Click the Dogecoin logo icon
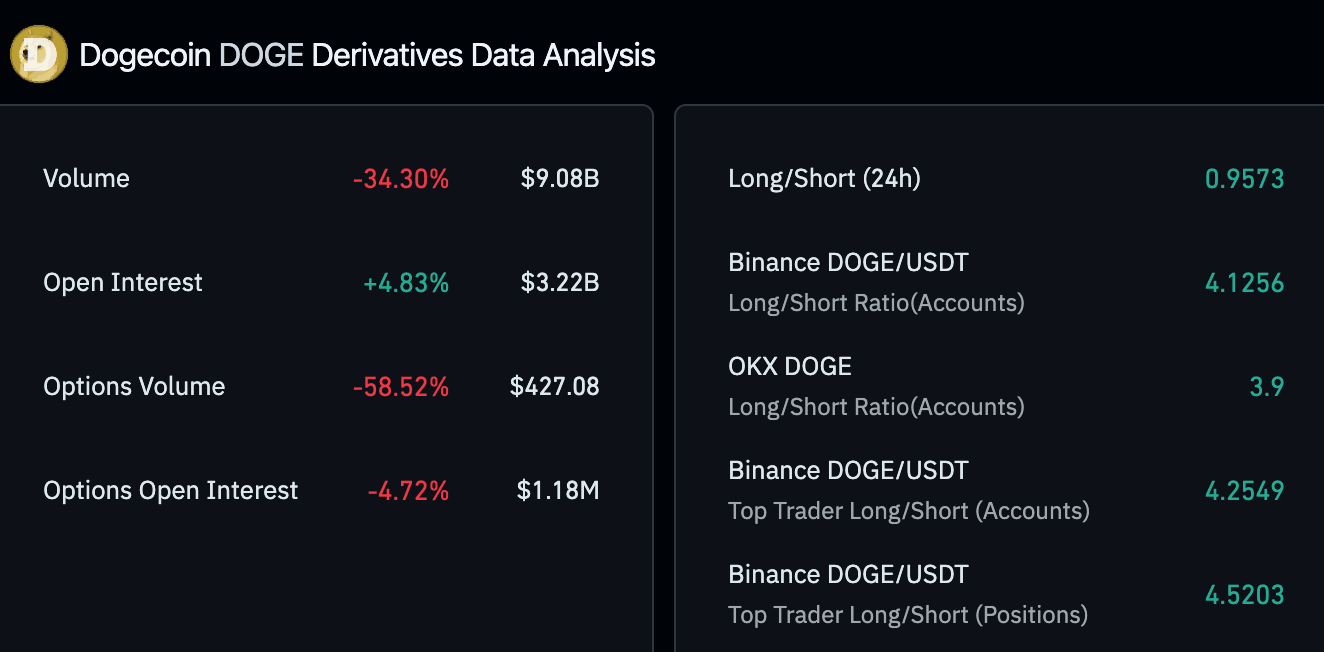 pos(38,55)
